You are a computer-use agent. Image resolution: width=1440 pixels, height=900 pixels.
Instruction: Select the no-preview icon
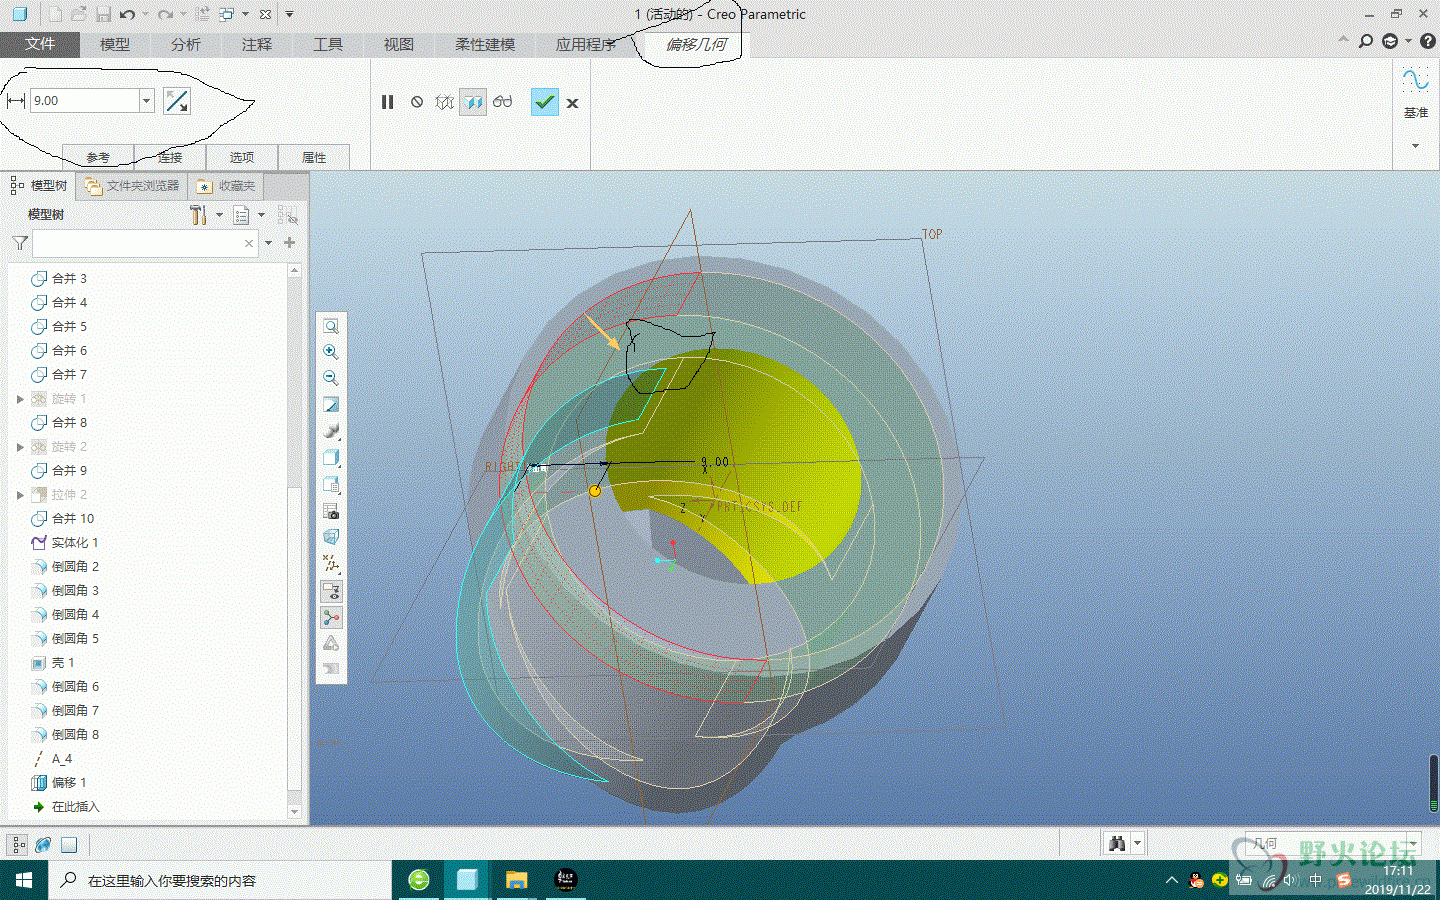pyautogui.click(x=417, y=102)
